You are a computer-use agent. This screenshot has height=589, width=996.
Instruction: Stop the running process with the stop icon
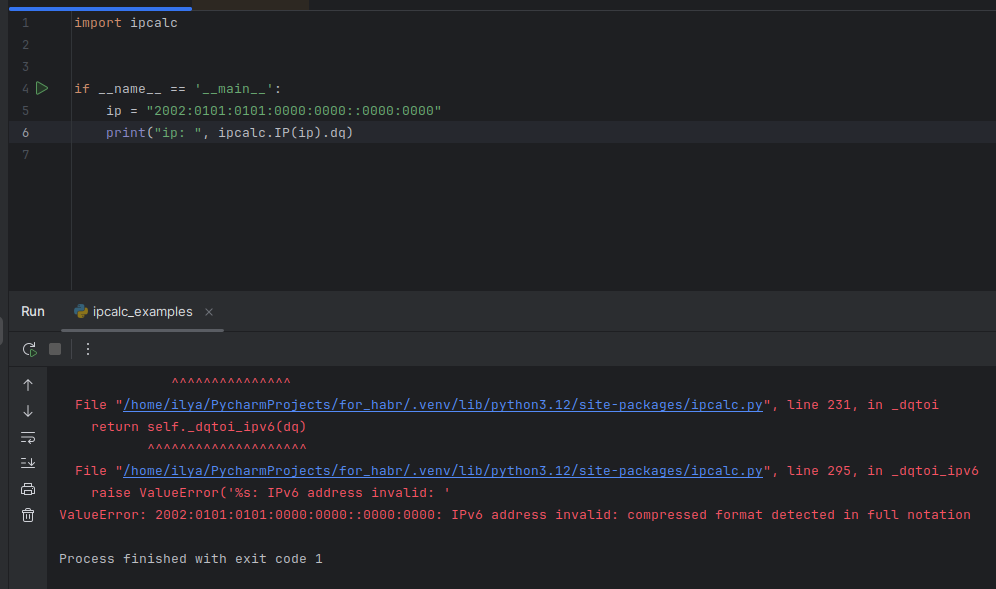(55, 349)
